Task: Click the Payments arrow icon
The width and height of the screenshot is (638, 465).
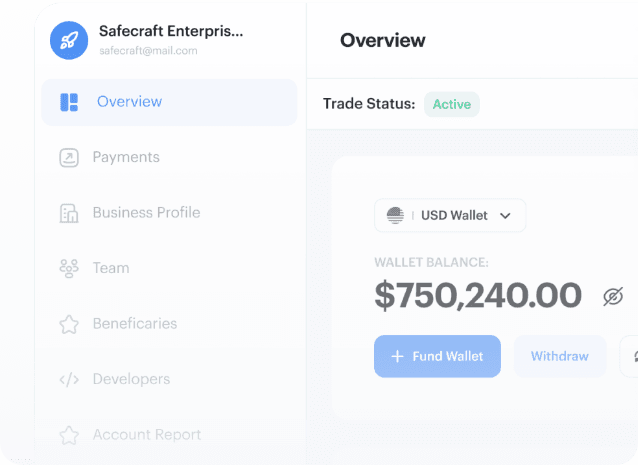Action: tap(69, 157)
